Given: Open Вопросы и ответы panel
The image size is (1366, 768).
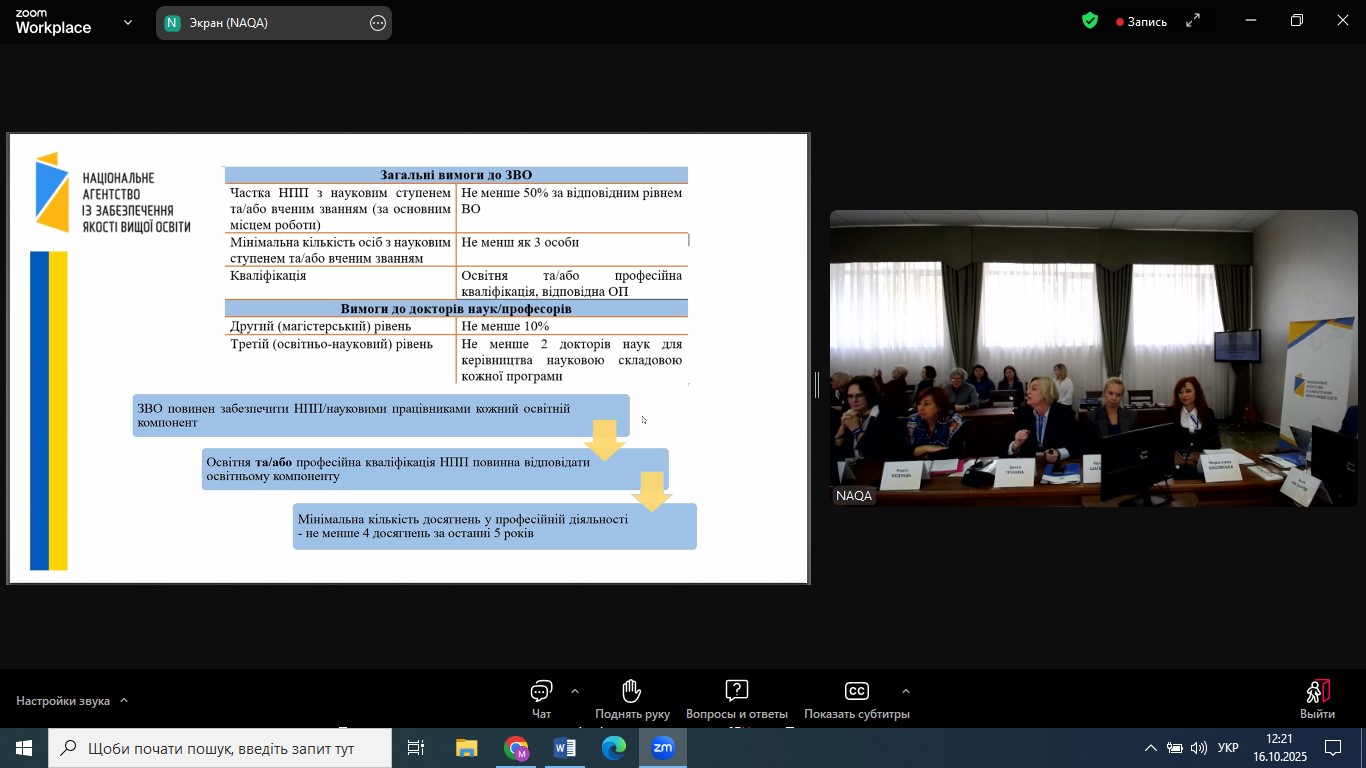Looking at the screenshot, I should [736, 699].
